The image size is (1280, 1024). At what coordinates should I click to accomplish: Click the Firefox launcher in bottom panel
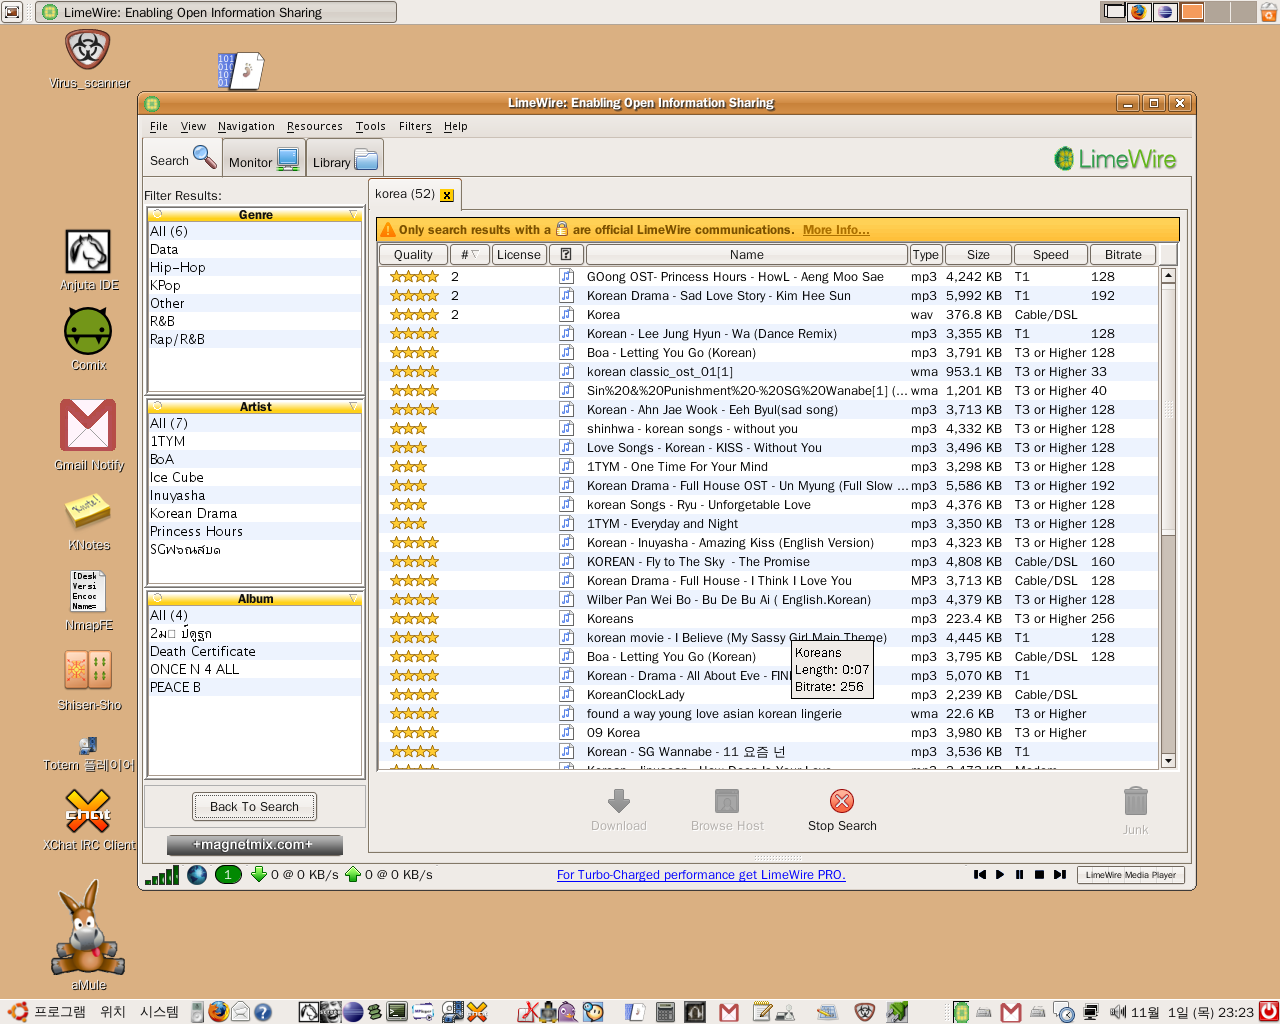[218, 1012]
